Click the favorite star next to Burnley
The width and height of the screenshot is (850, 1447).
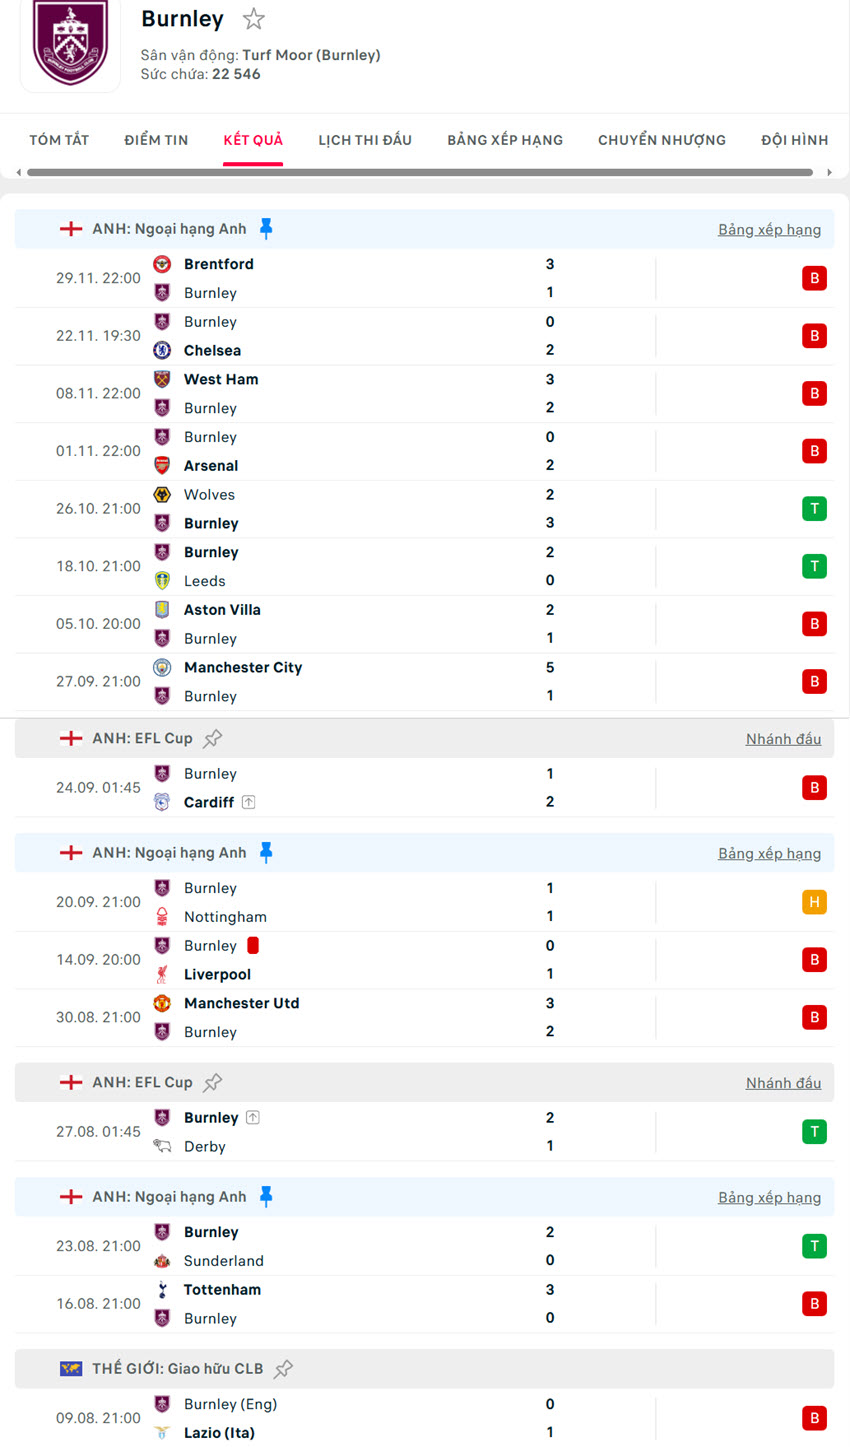pos(254,19)
